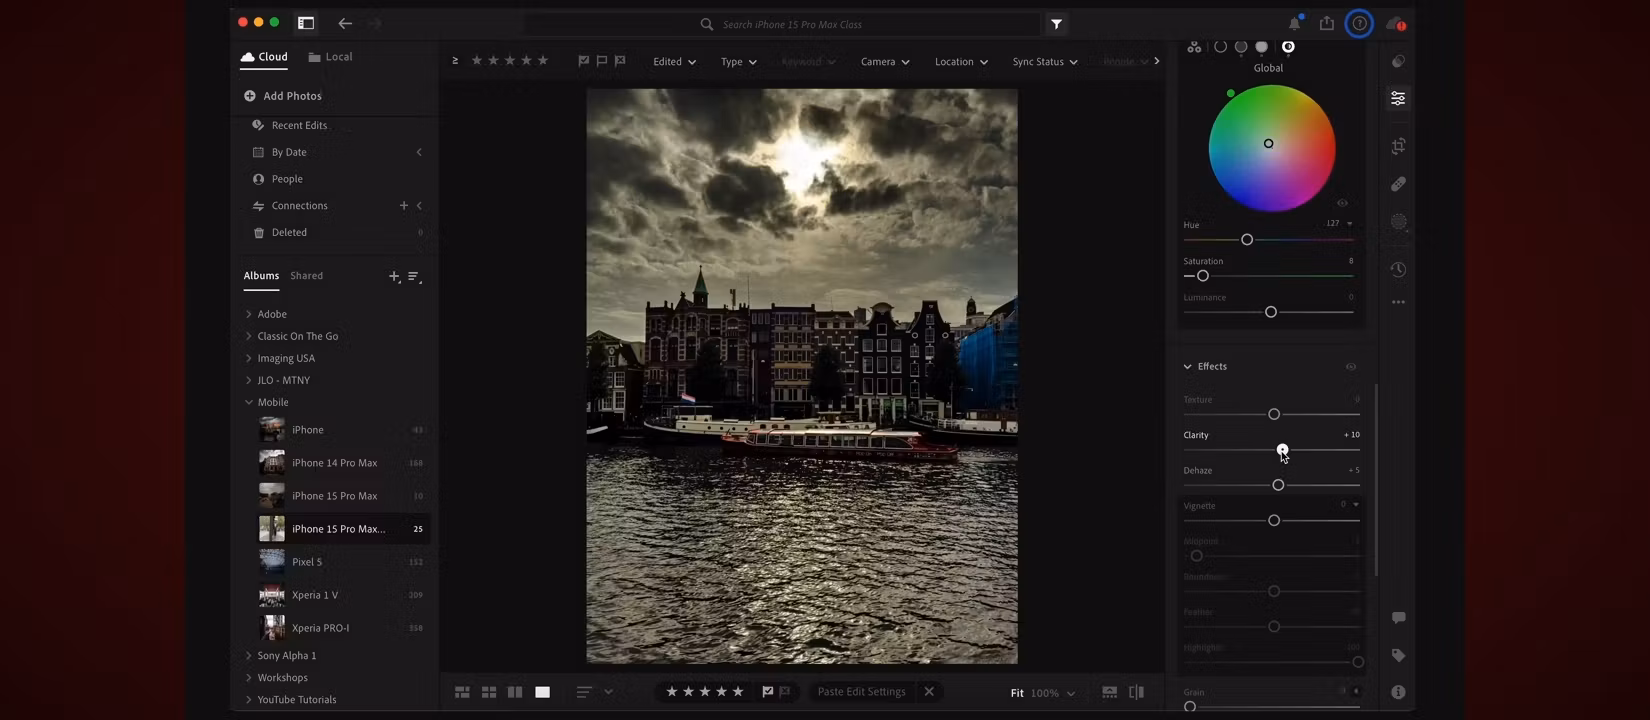
Task: Toggle Effects panel visibility eye
Action: pyautogui.click(x=1350, y=367)
